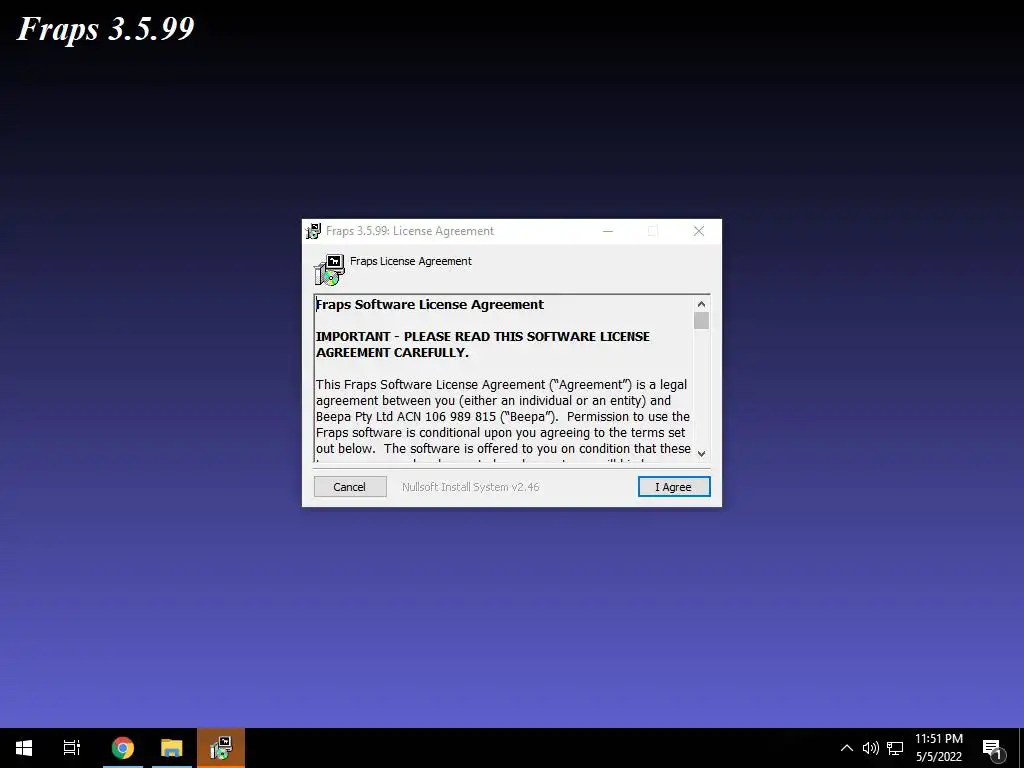This screenshot has width=1024, height=768.
Task: Cancel the Fraps installation
Action: (x=350, y=487)
